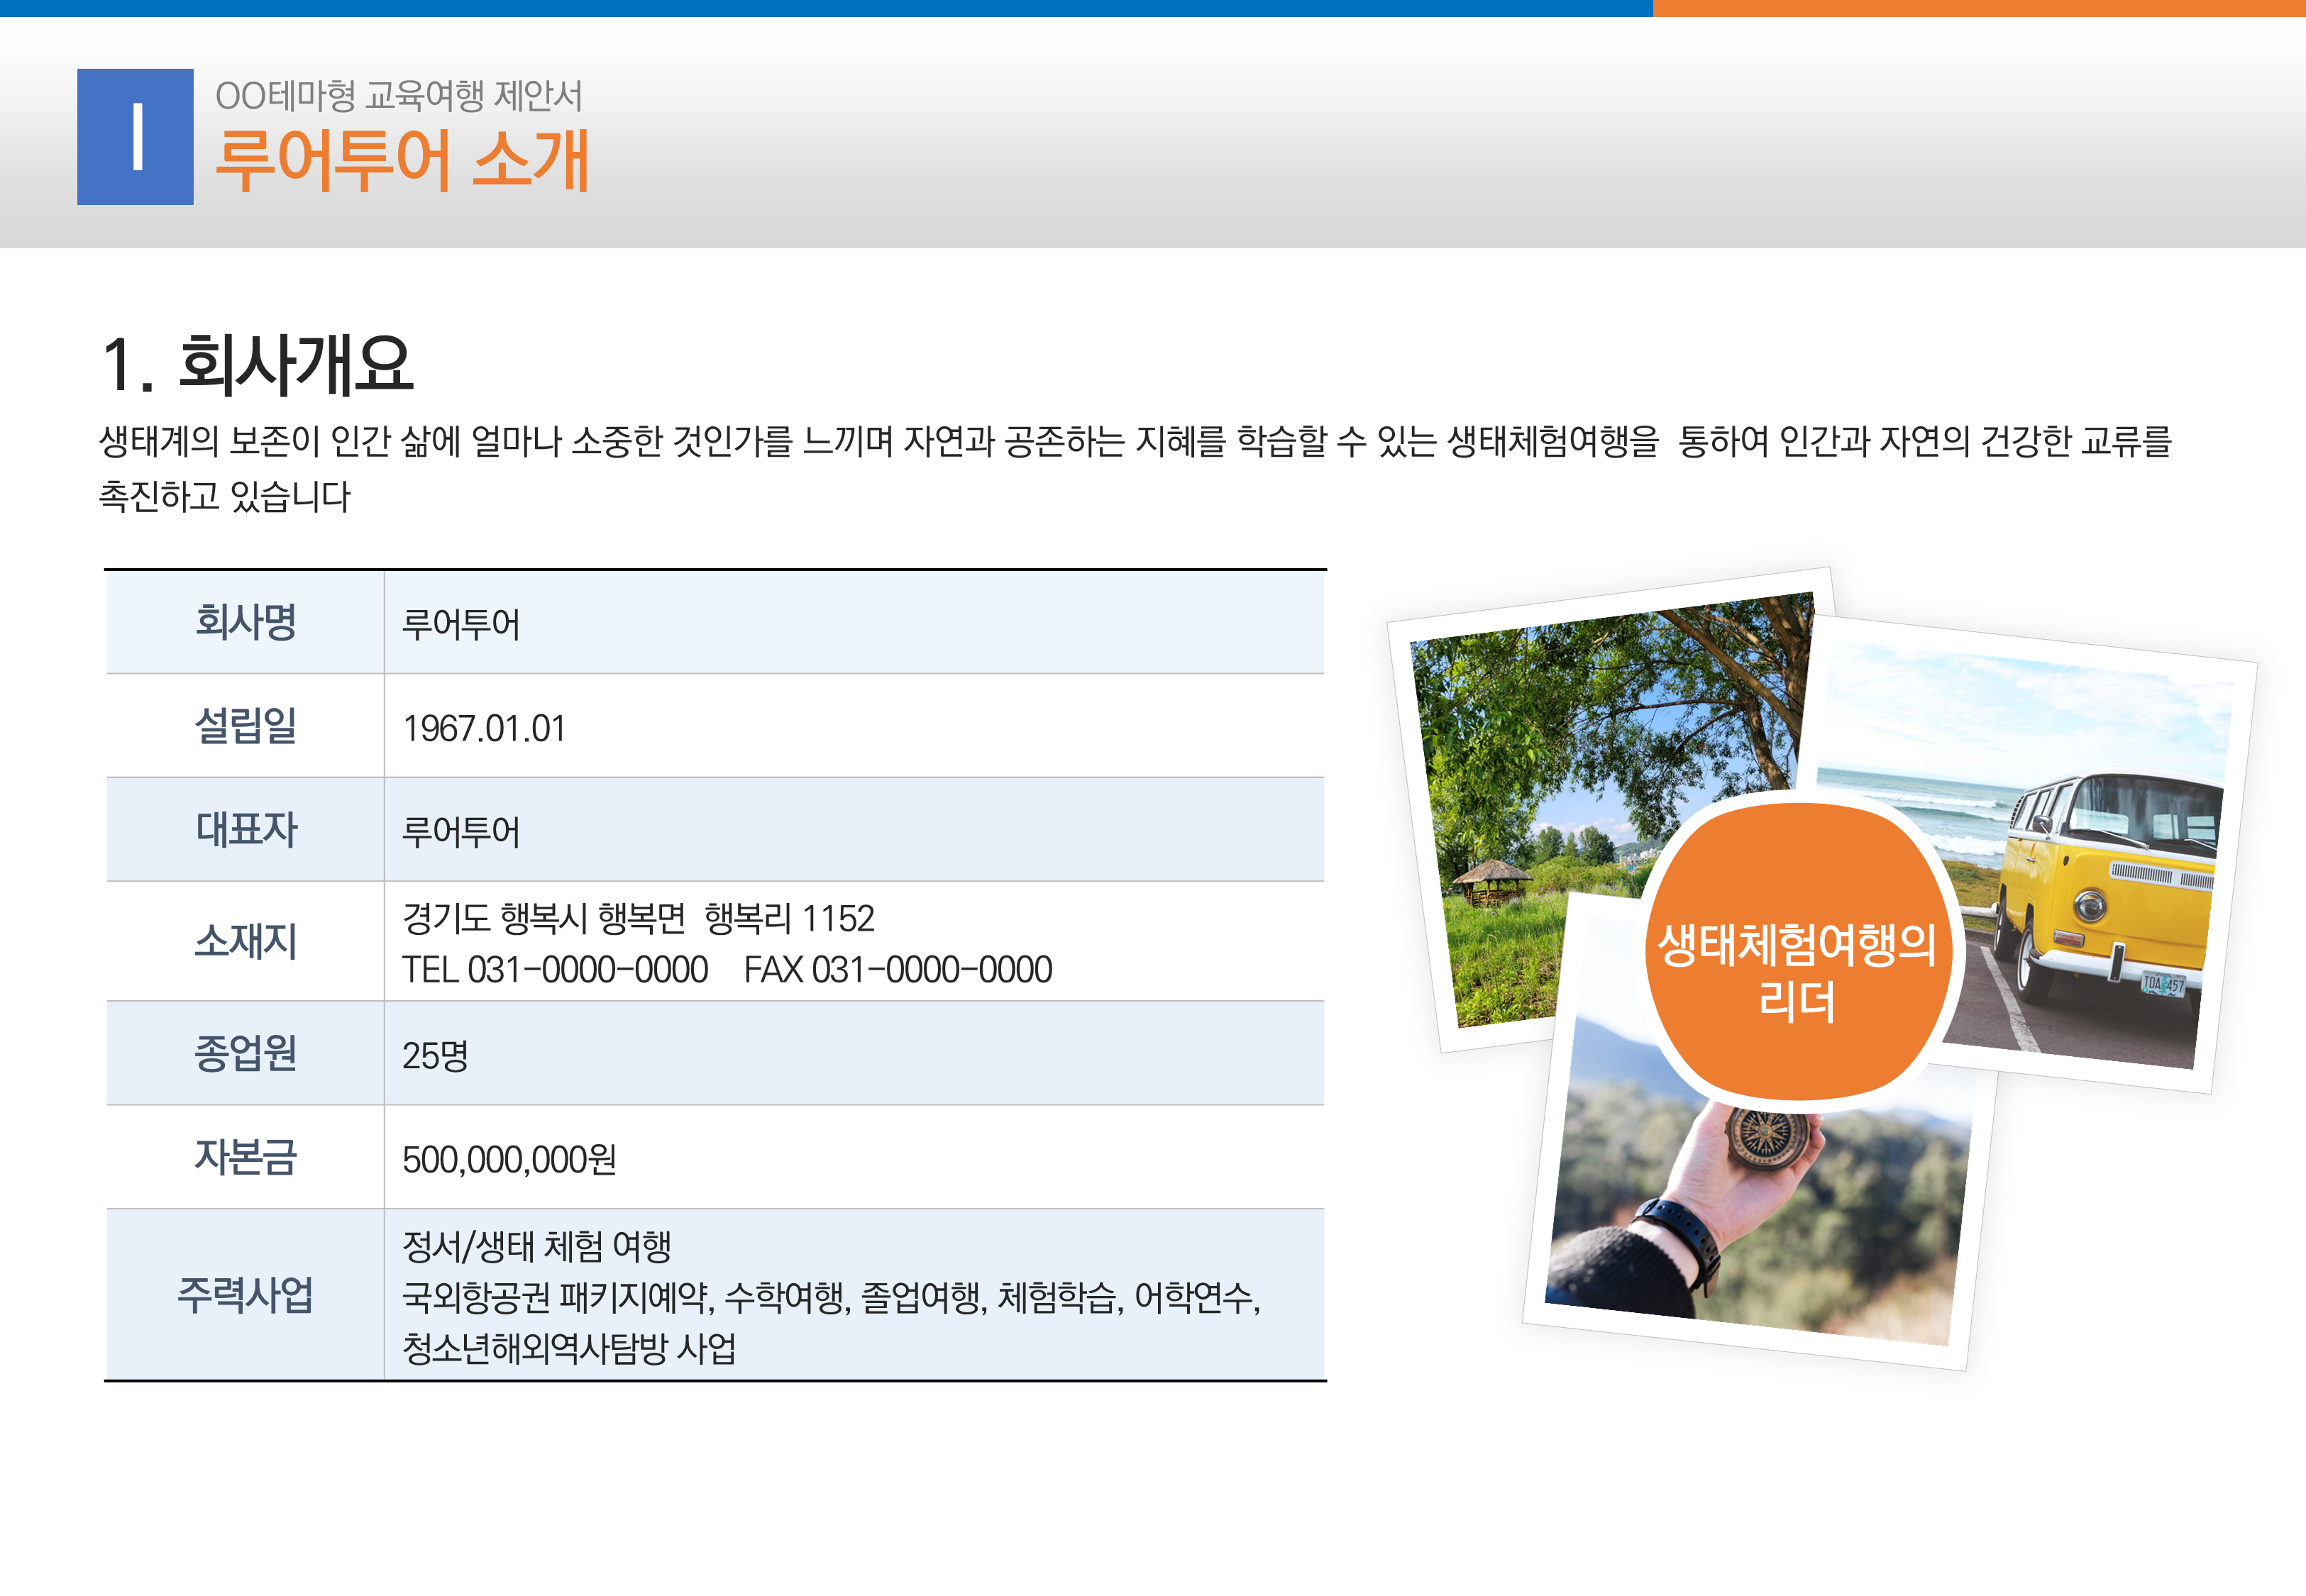Viewport: 2306px width, 1596px height.
Task: Click the date "1967.01.01"
Action: pyautogui.click(x=484, y=729)
